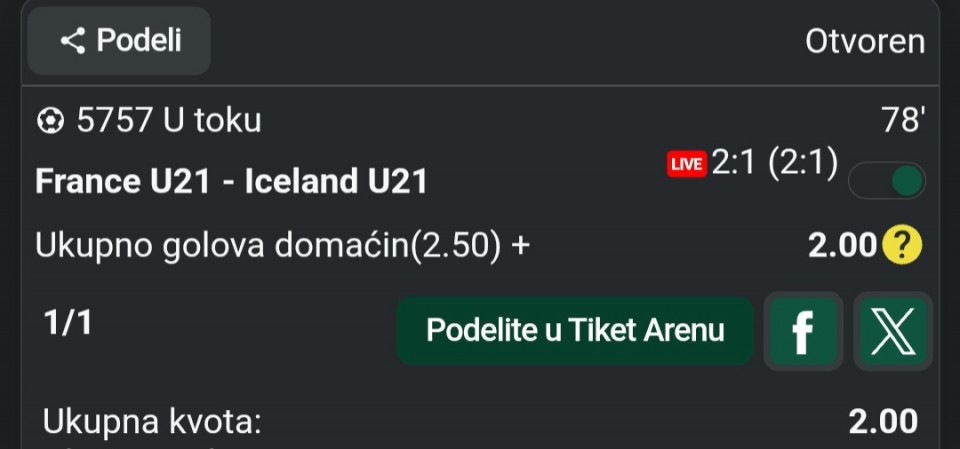The width and height of the screenshot is (960, 449).
Task: Click the 2.00 odds for the selection
Action: 841,245
